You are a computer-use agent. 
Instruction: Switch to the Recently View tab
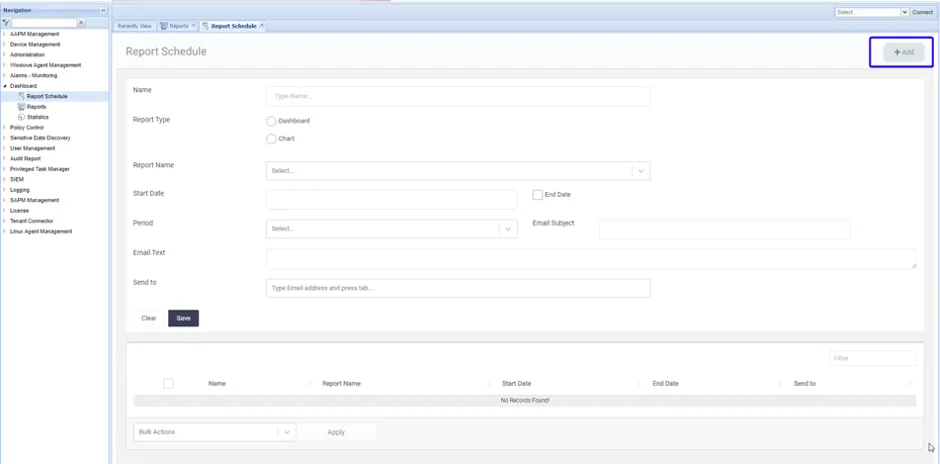(x=134, y=26)
